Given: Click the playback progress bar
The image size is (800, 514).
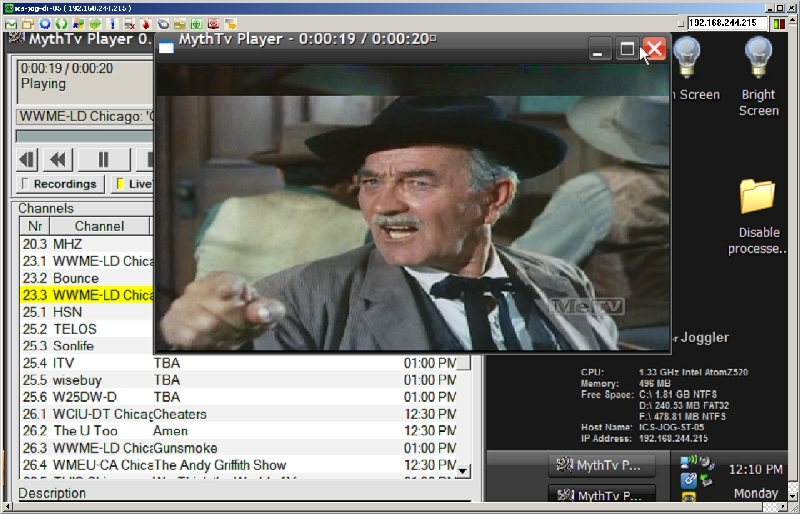Looking at the screenshot, I should tap(85, 136).
